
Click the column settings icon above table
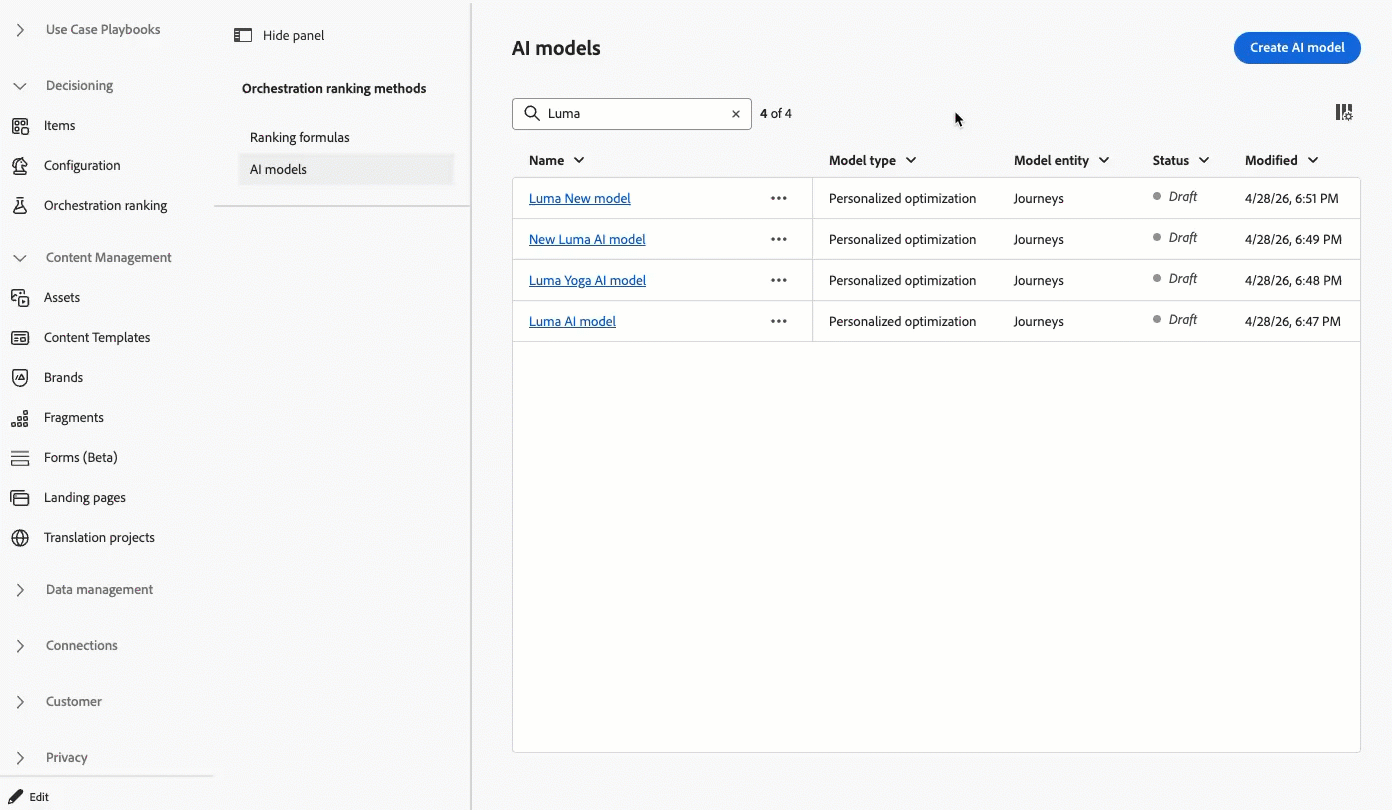[1344, 113]
